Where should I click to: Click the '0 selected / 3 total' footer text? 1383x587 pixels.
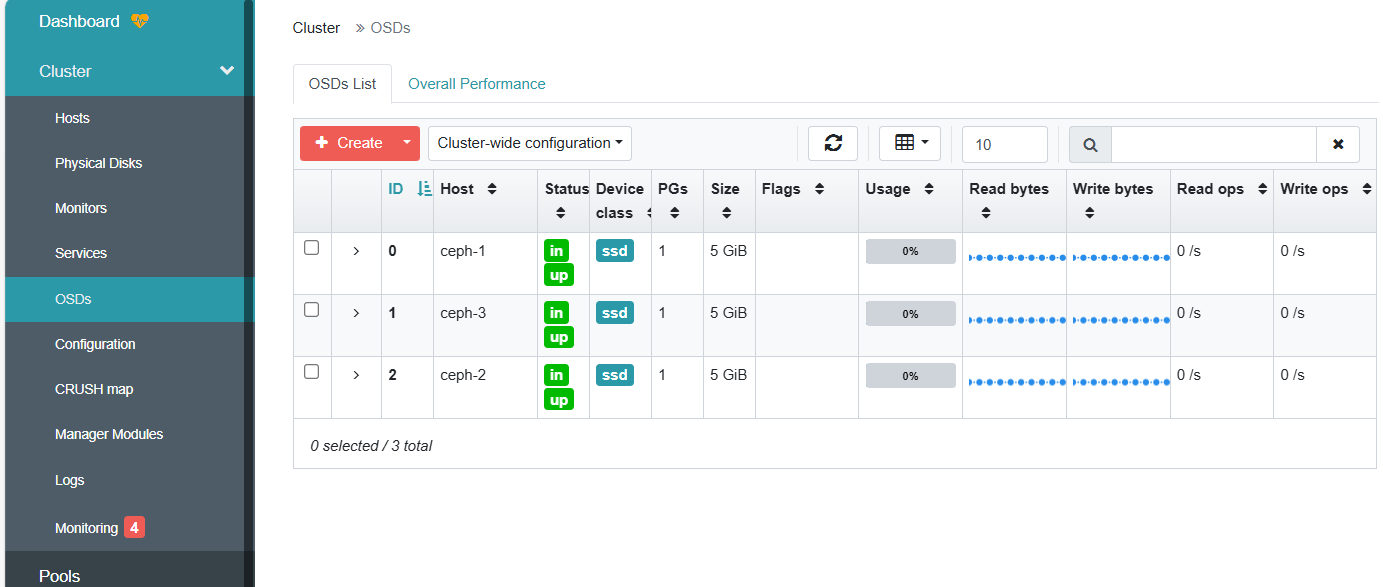(371, 446)
